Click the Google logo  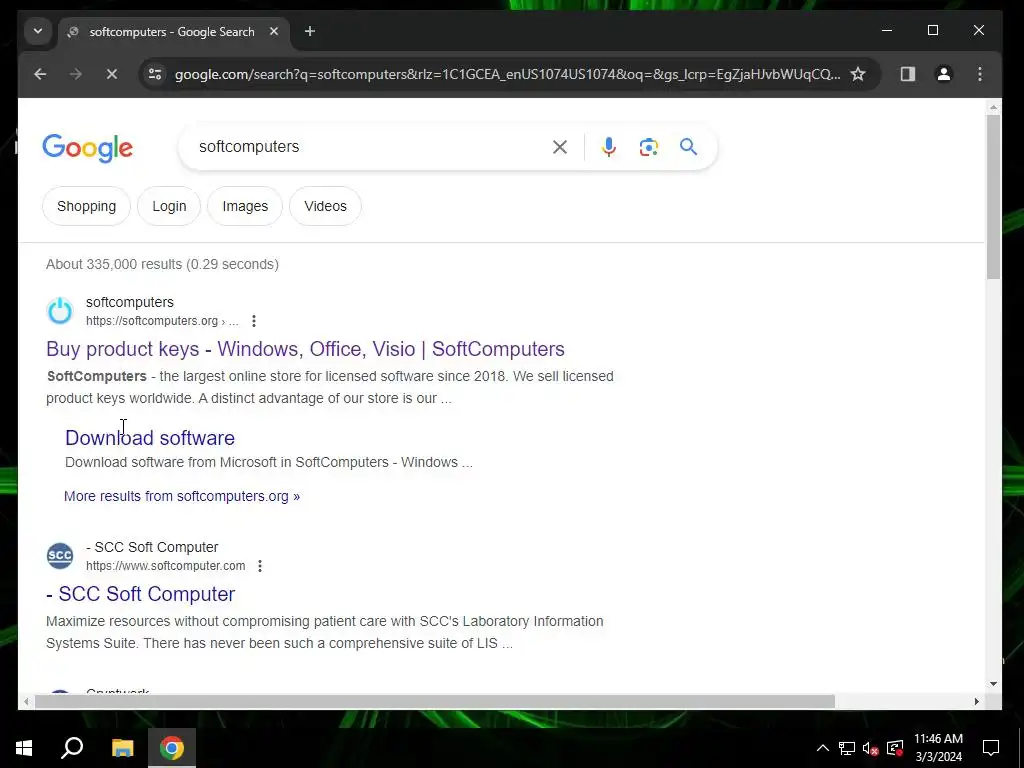(88, 148)
